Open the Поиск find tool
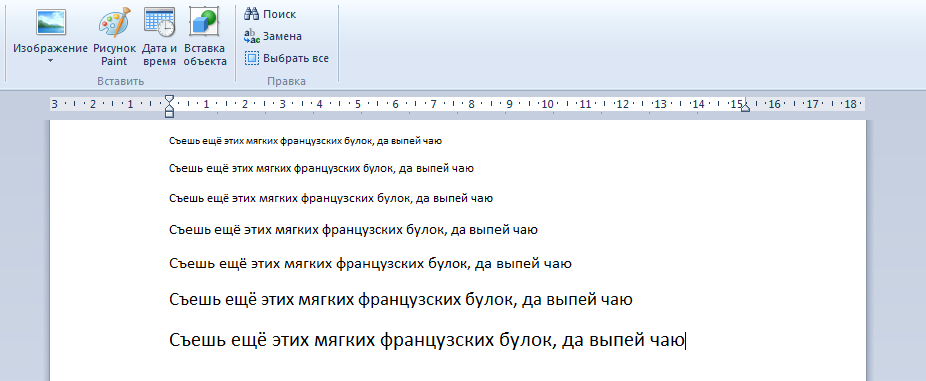926x381 pixels. [270, 14]
